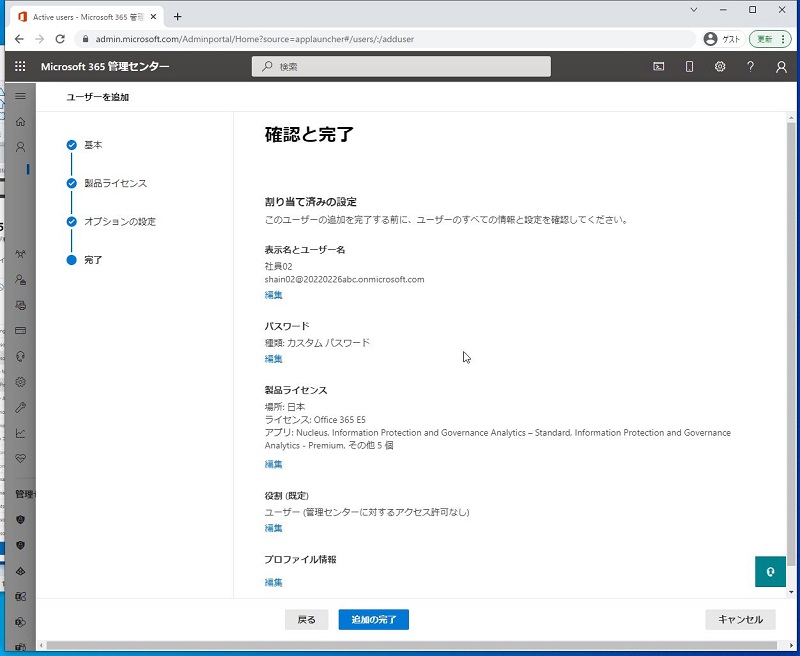
Task: Open Teams and groups sidebar icon
Action: 20,254
